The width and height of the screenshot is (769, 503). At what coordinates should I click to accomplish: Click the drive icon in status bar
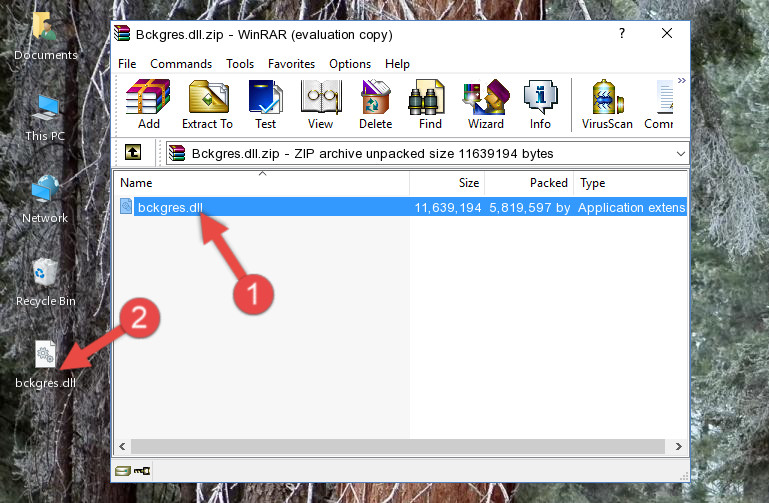point(123,471)
